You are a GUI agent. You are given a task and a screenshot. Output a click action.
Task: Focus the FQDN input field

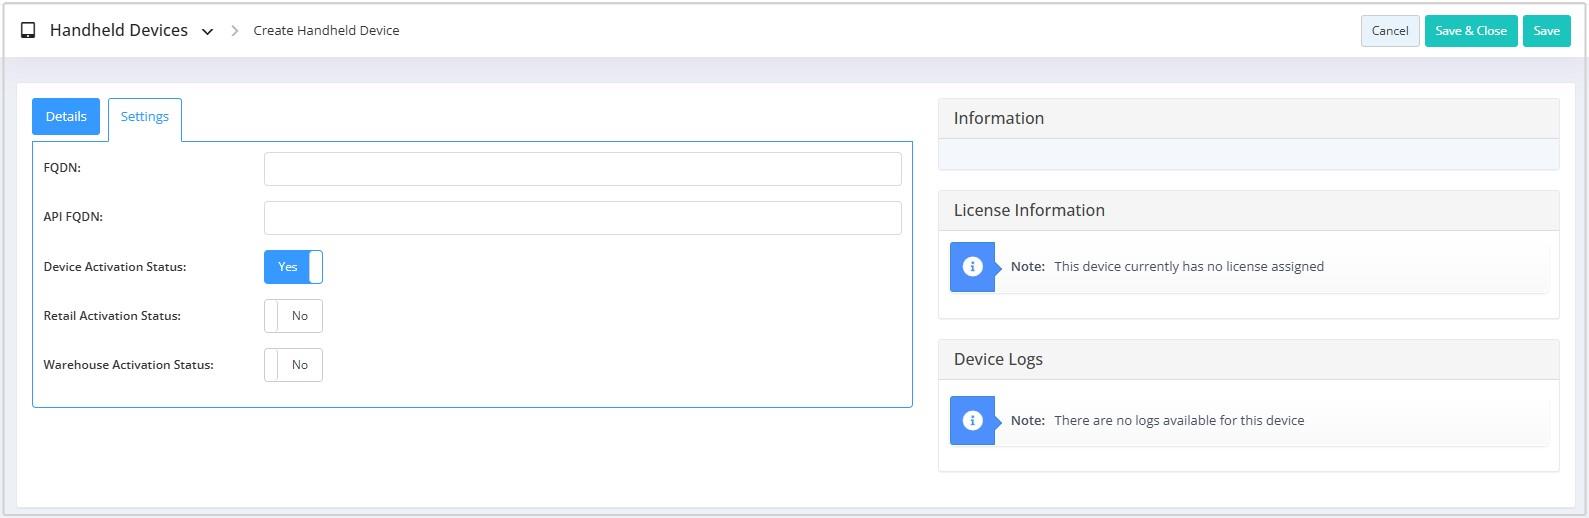[583, 169]
